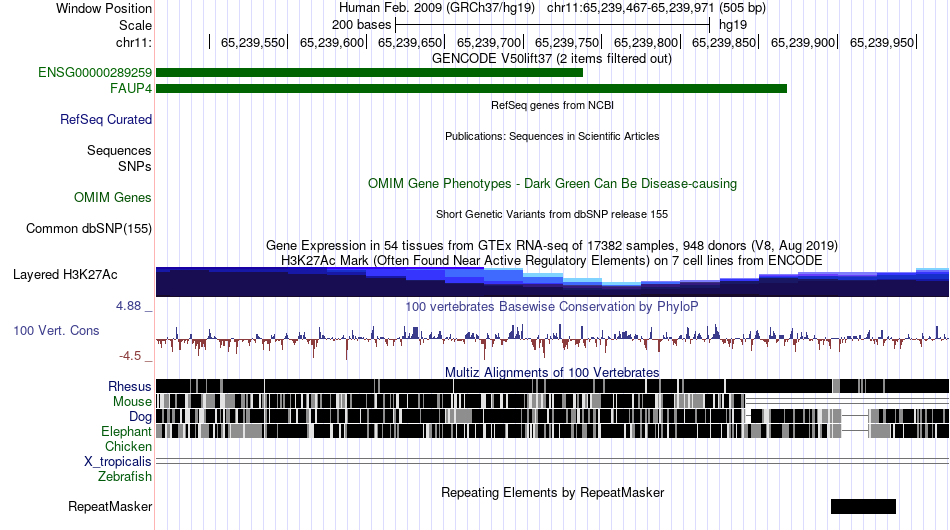Click Repeating Elements by RepeatMasker title
This screenshot has width=950, height=530.
553,492
